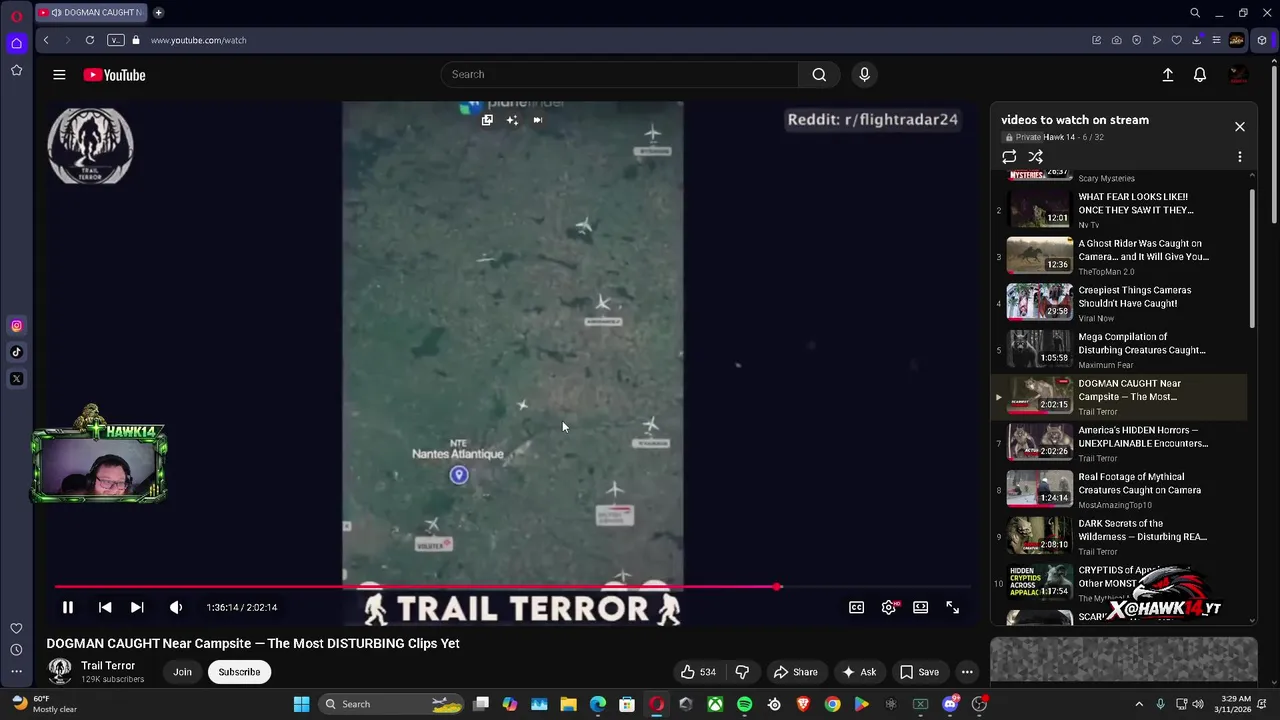
Task: Open the Trail Terror channel avatar
Action: coord(60,672)
